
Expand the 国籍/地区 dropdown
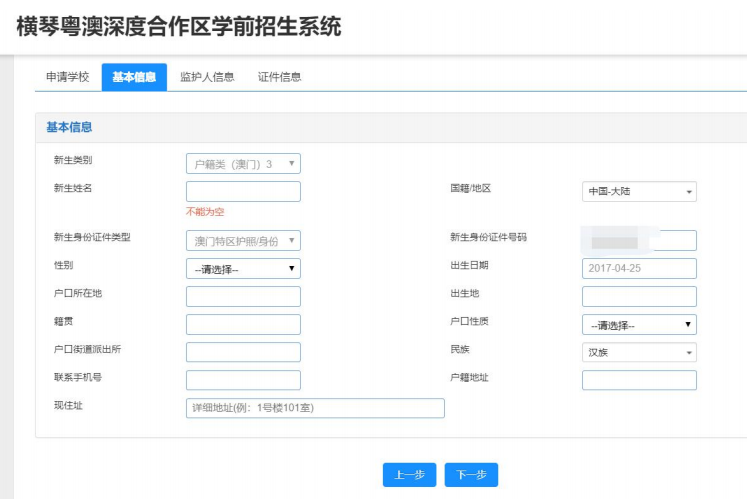639,192
